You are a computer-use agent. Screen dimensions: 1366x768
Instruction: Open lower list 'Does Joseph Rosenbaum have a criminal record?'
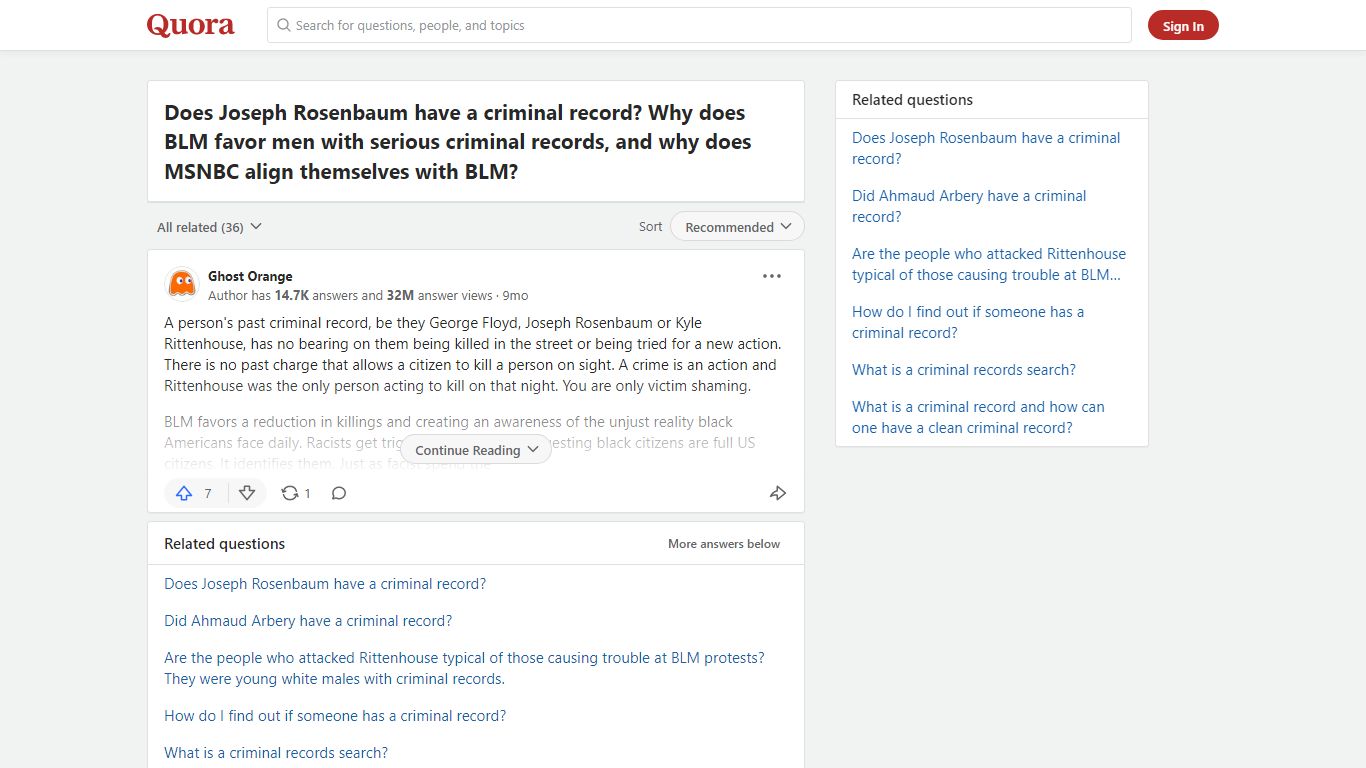click(x=325, y=584)
